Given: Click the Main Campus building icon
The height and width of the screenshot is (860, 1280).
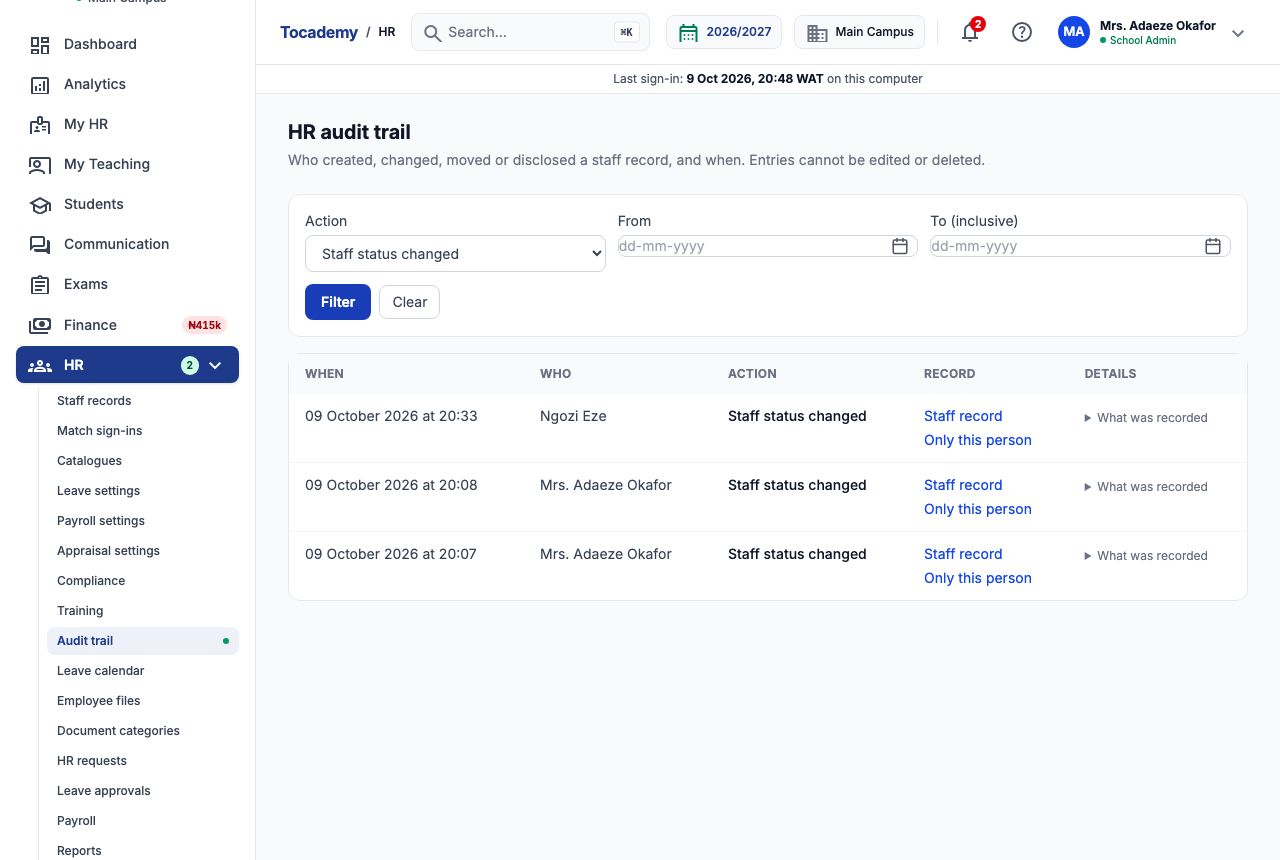Looking at the screenshot, I should [x=817, y=32].
